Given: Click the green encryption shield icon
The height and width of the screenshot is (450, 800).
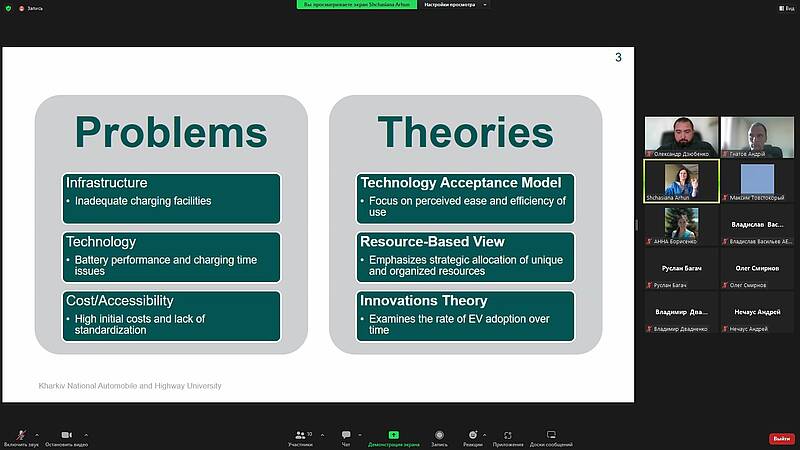Looking at the screenshot, I should pos(8,8).
